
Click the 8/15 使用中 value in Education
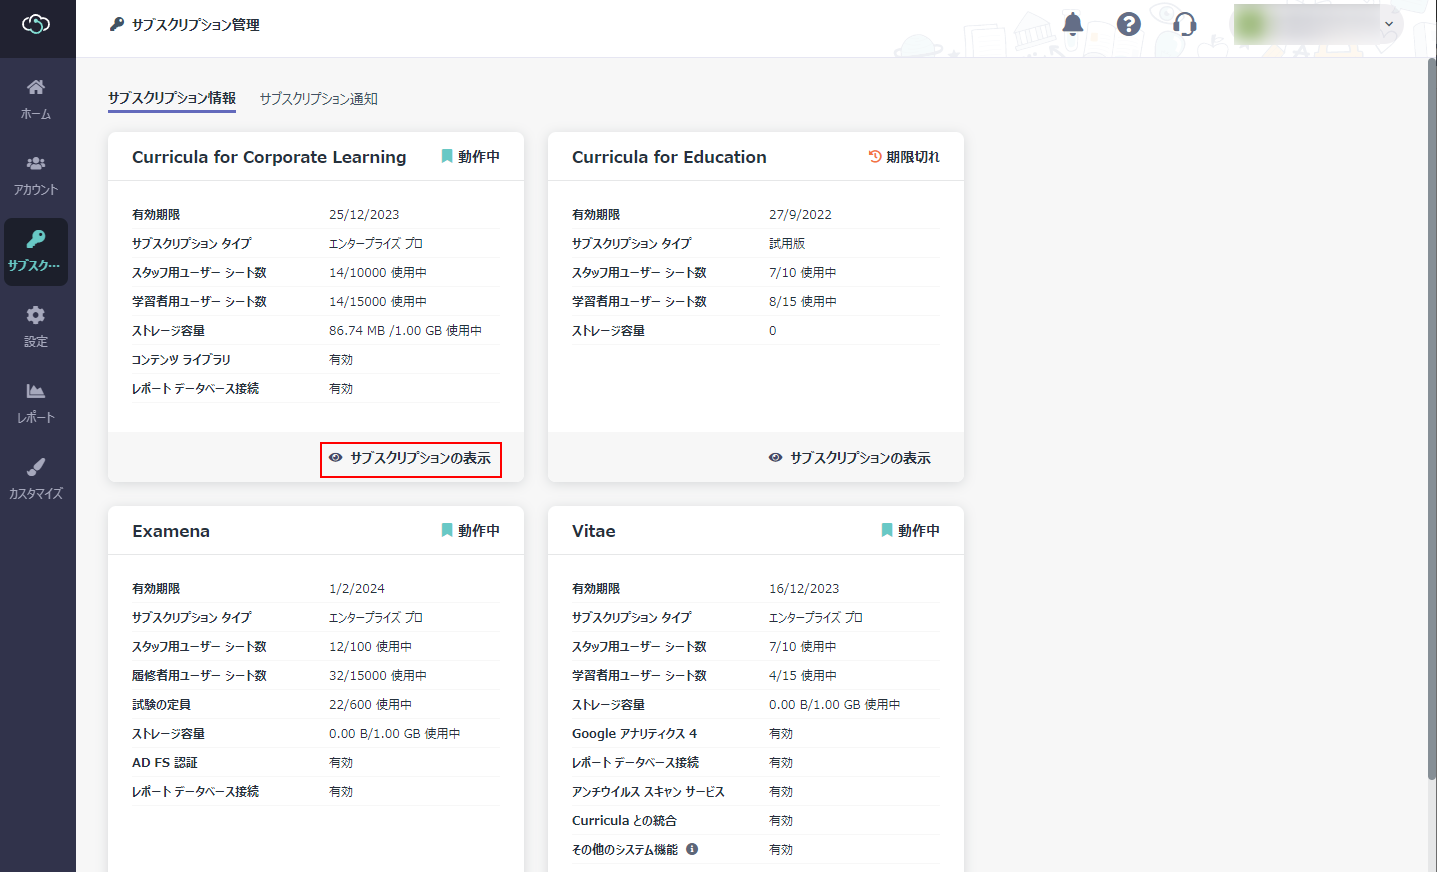803,301
